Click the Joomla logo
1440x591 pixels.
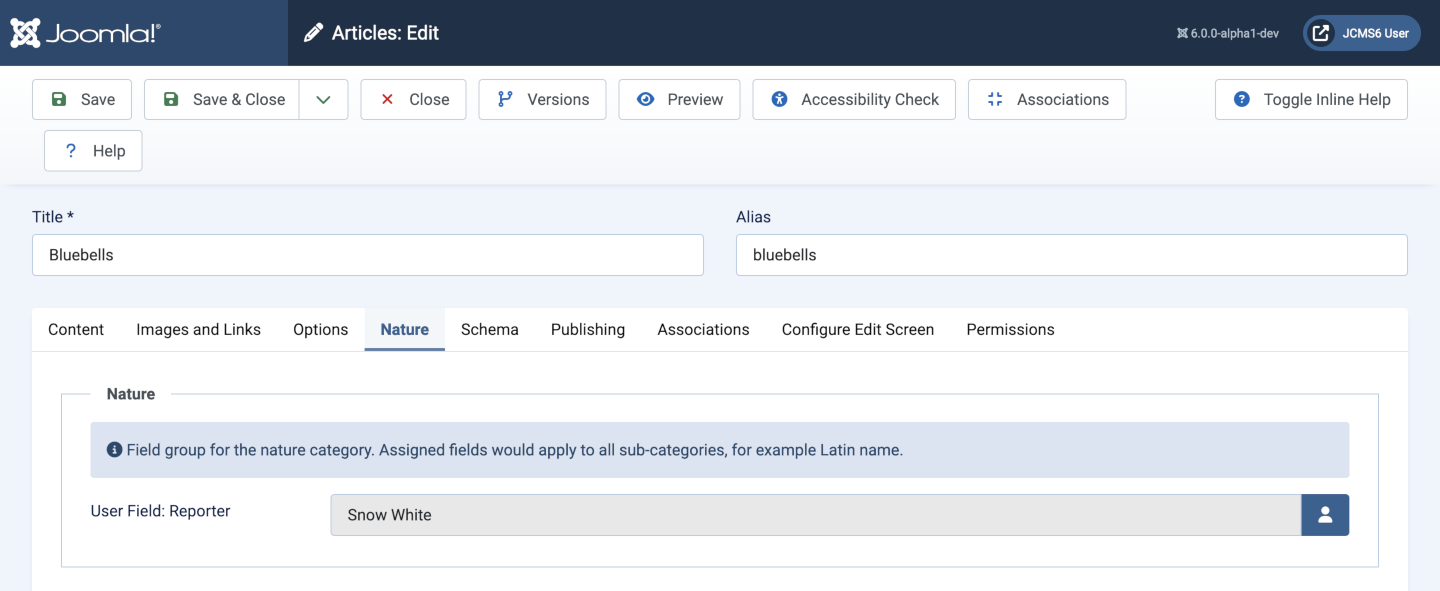coord(27,32)
